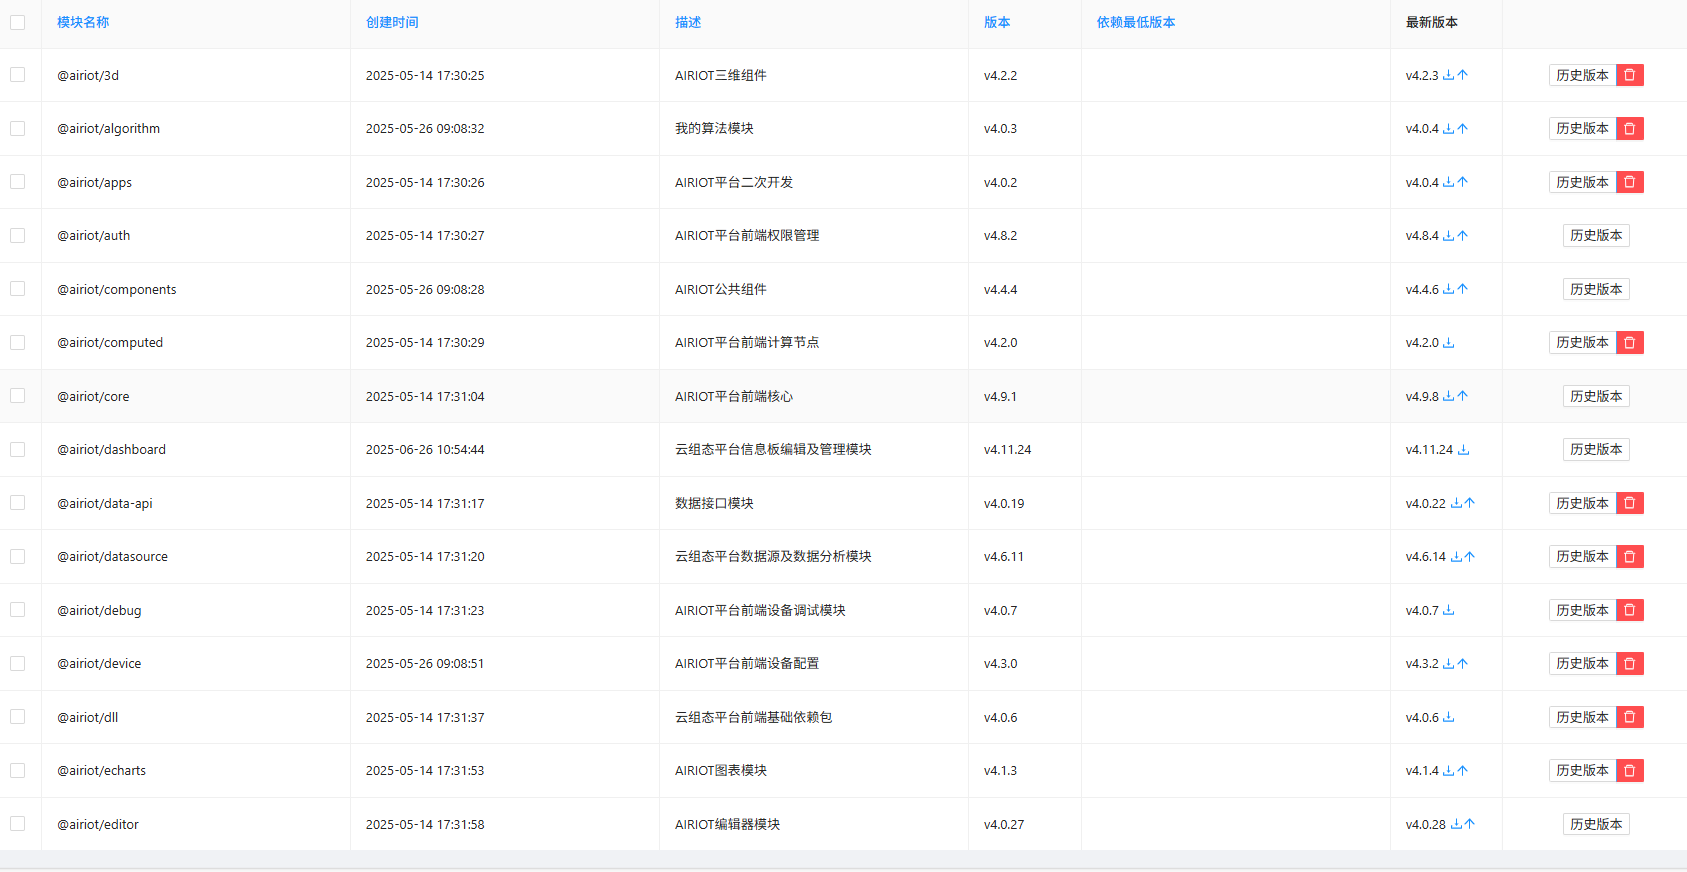The image size is (1687, 872).
Task: Sort by 版本 column header
Action: [997, 22]
